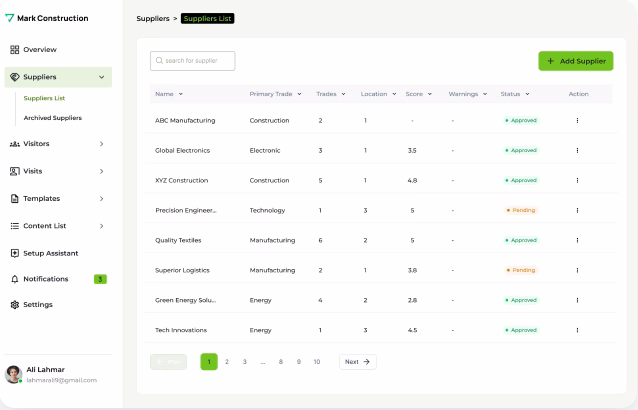Expand the Templates sidebar section
This screenshot has width=638, height=410.
click(x=101, y=199)
